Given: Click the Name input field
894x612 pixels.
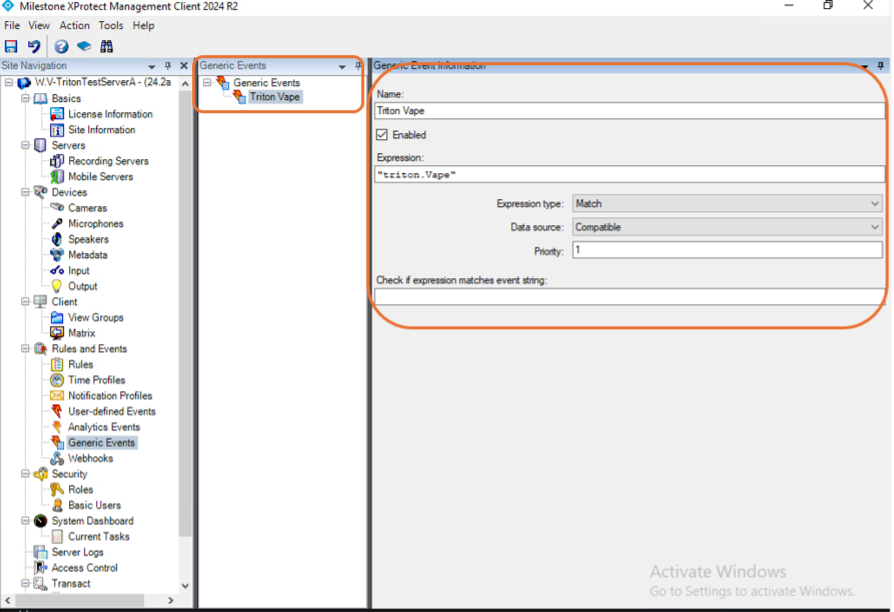Looking at the screenshot, I should 629,111.
